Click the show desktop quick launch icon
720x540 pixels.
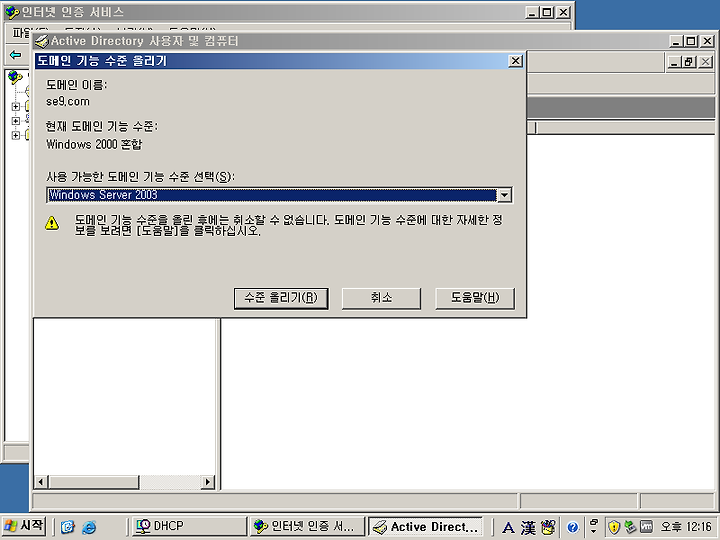coord(68,527)
